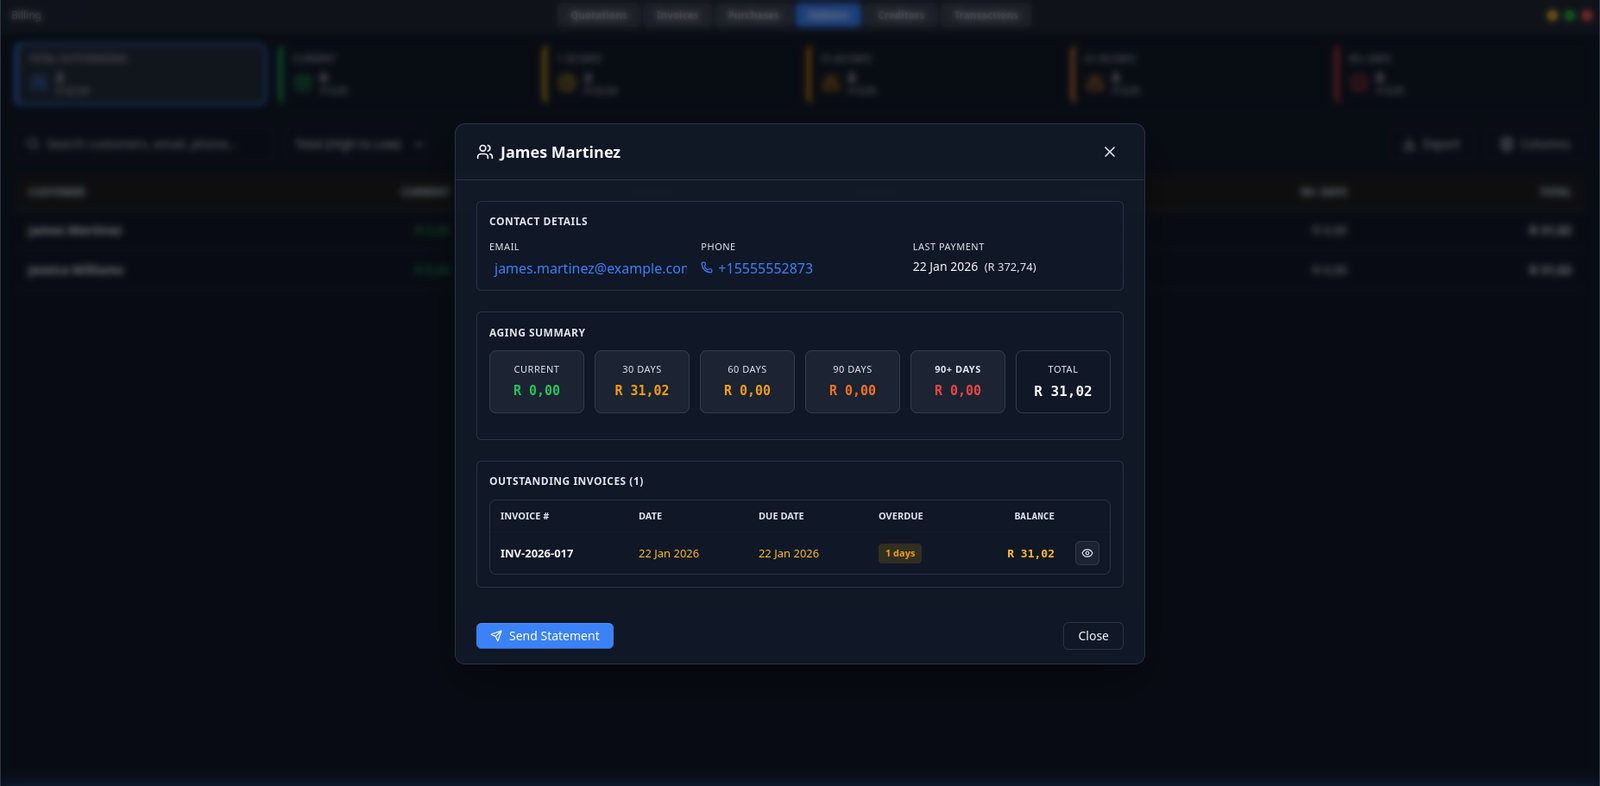Screen dimensions: 1600x786
Task: Click the Due Date column header
Action: pyautogui.click(x=781, y=516)
